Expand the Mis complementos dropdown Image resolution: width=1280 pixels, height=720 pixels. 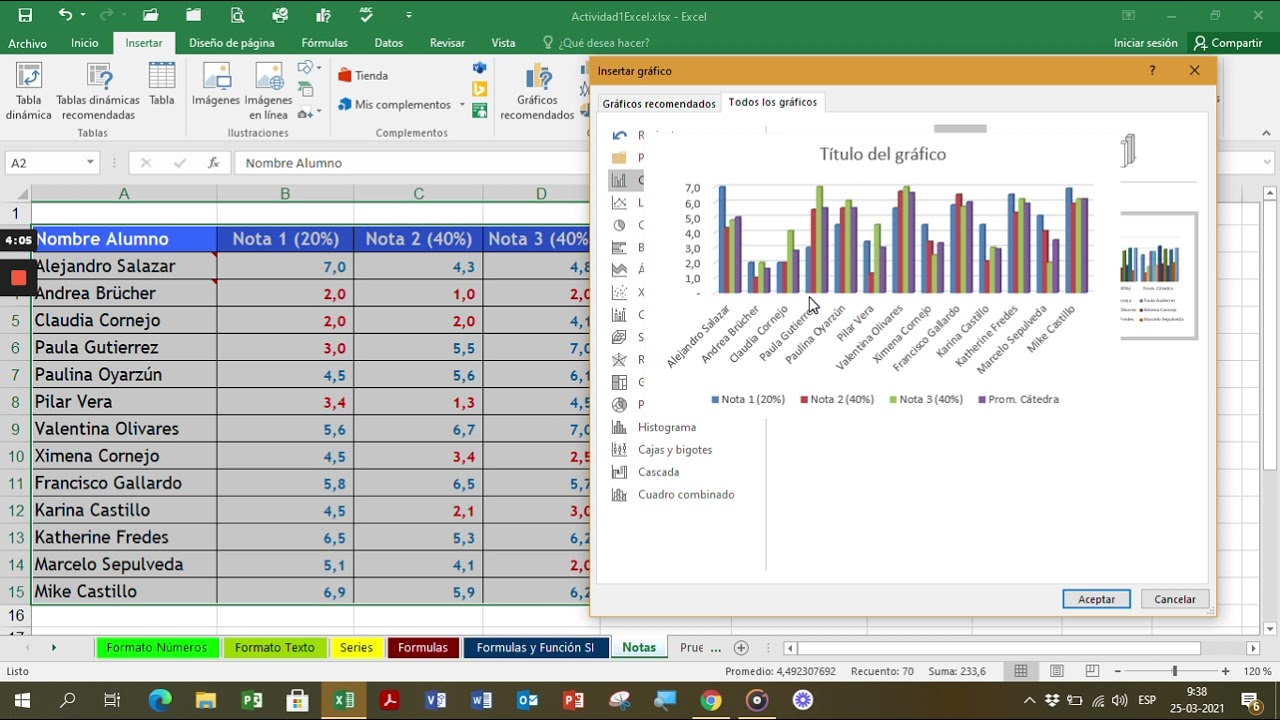462,105
